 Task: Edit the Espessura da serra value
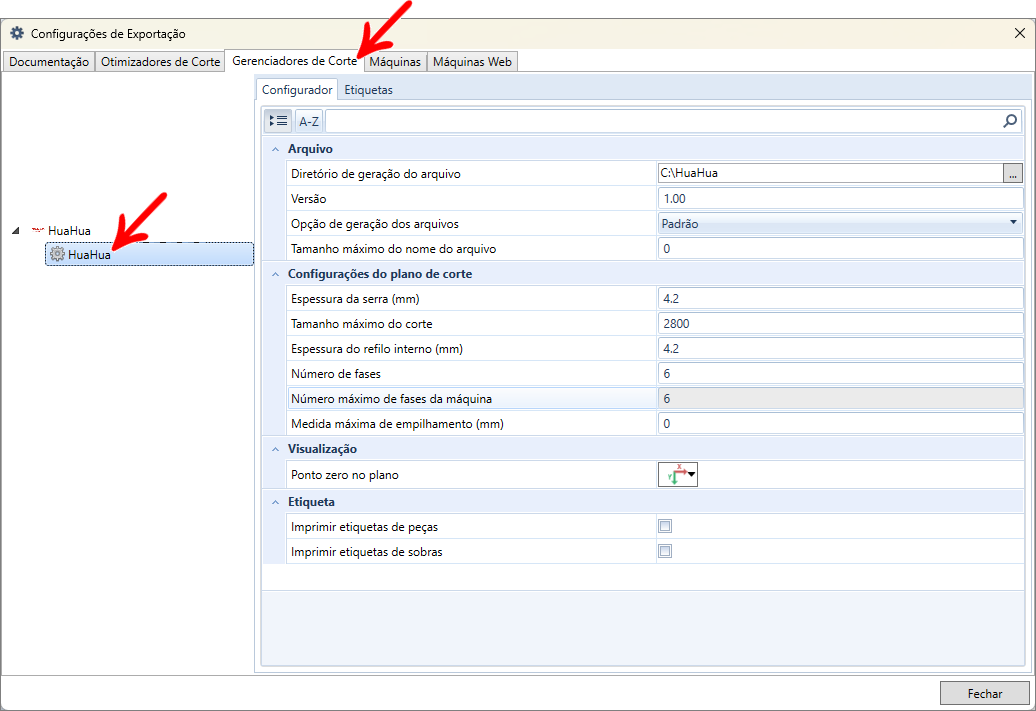pos(840,299)
